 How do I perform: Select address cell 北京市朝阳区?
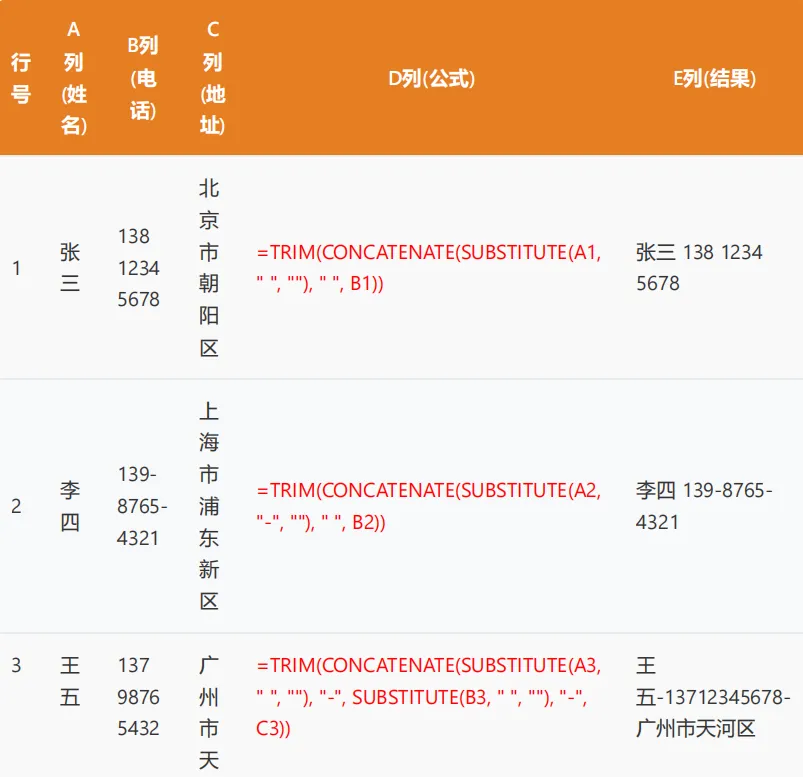pos(209,267)
